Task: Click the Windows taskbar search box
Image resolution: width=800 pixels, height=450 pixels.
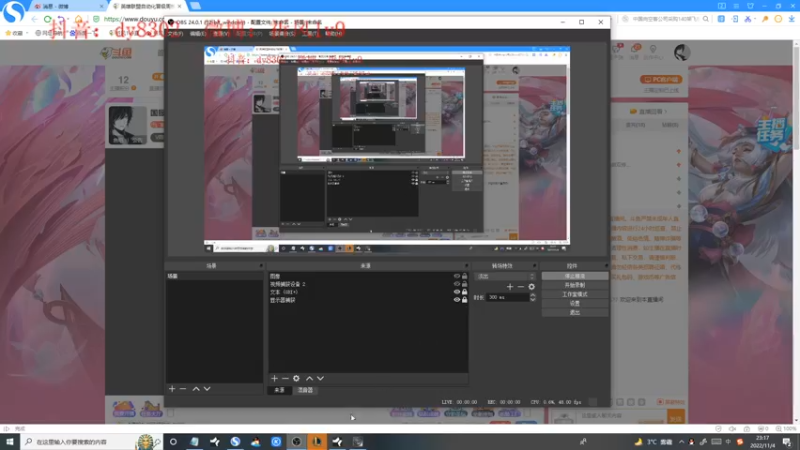Action: pyautogui.click(x=92, y=442)
